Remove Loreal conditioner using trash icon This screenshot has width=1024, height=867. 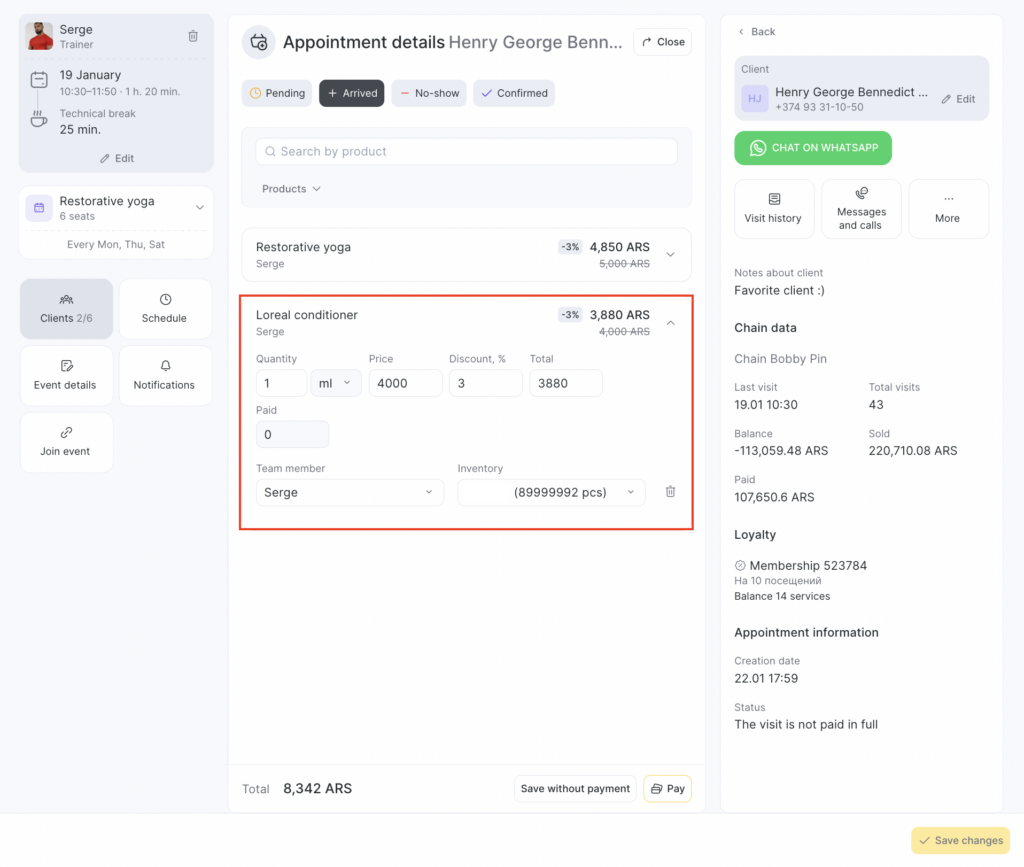pyautogui.click(x=670, y=492)
